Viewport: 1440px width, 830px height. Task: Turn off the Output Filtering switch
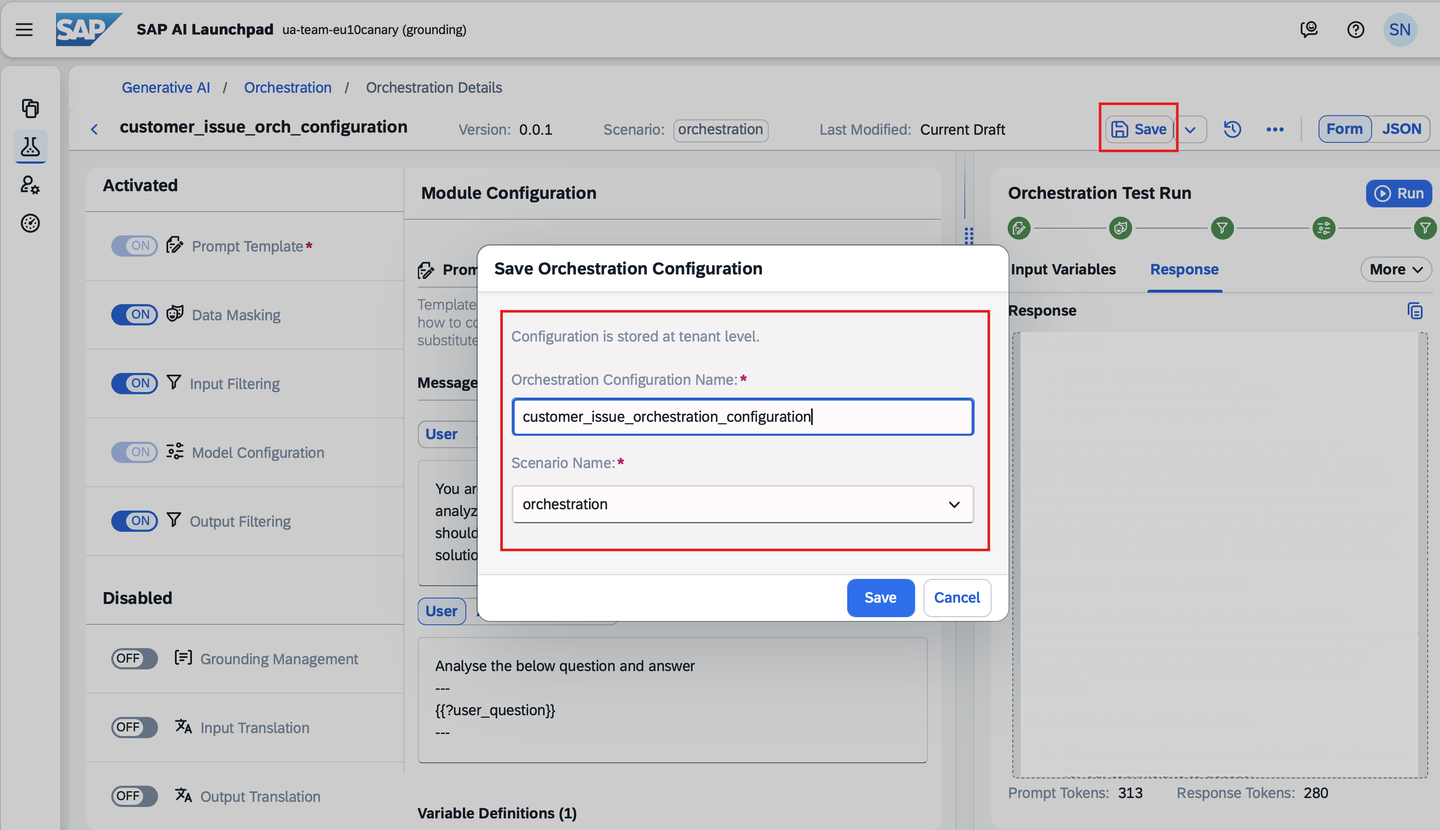[134, 521]
